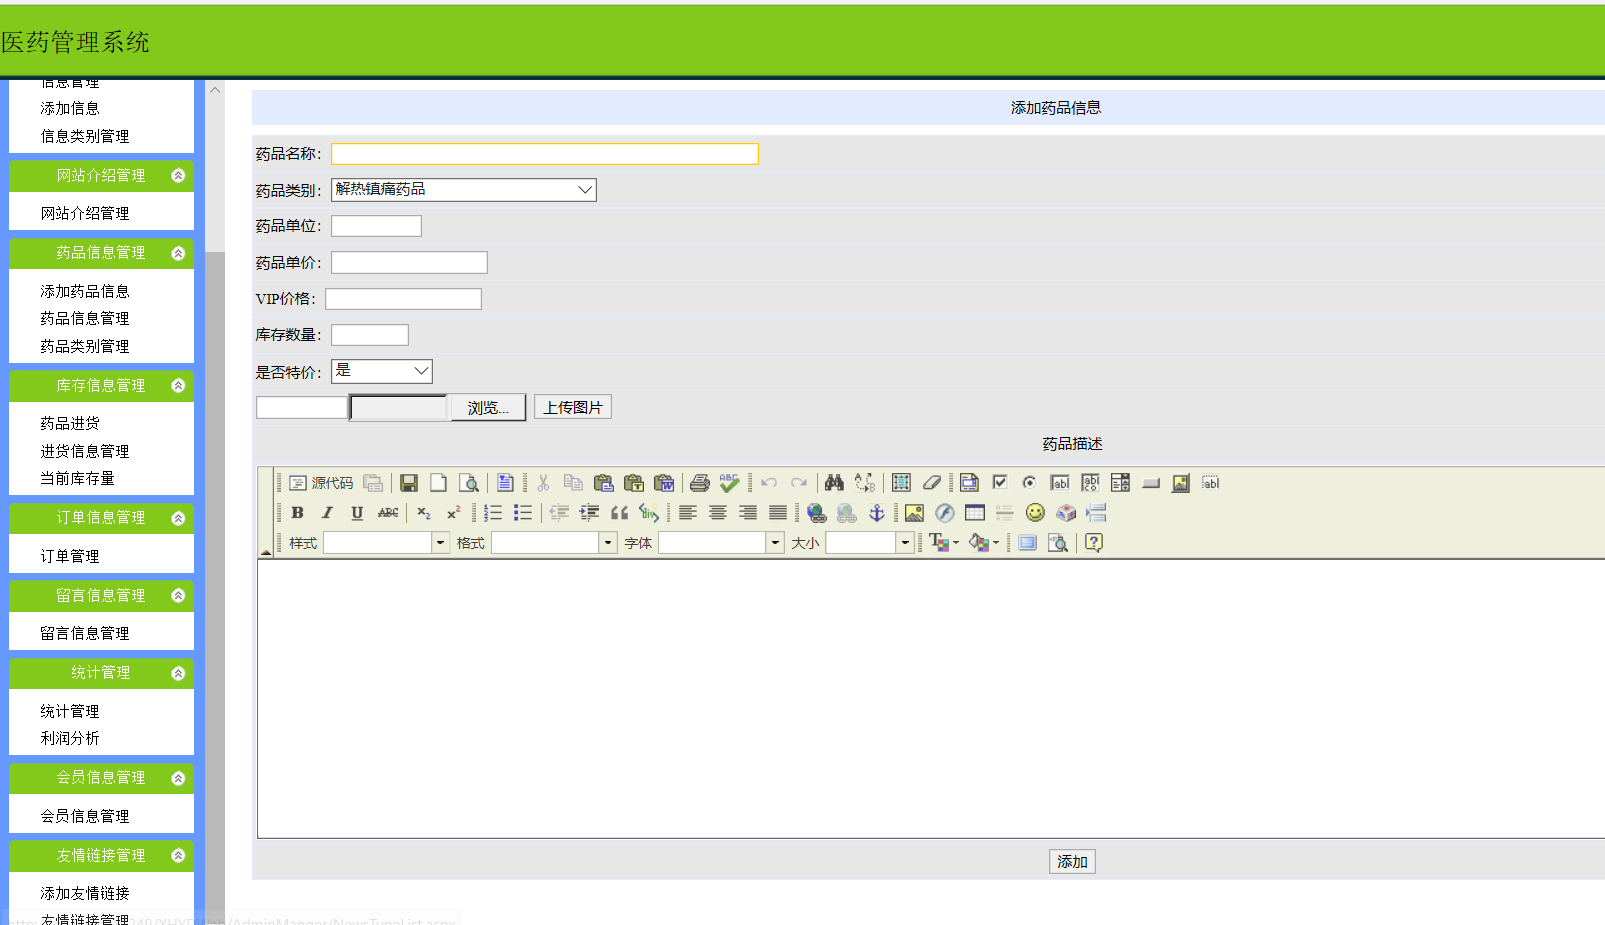This screenshot has width=1605, height=925.
Task: Click the Save icon in editor toolbar
Action: [x=408, y=483]
